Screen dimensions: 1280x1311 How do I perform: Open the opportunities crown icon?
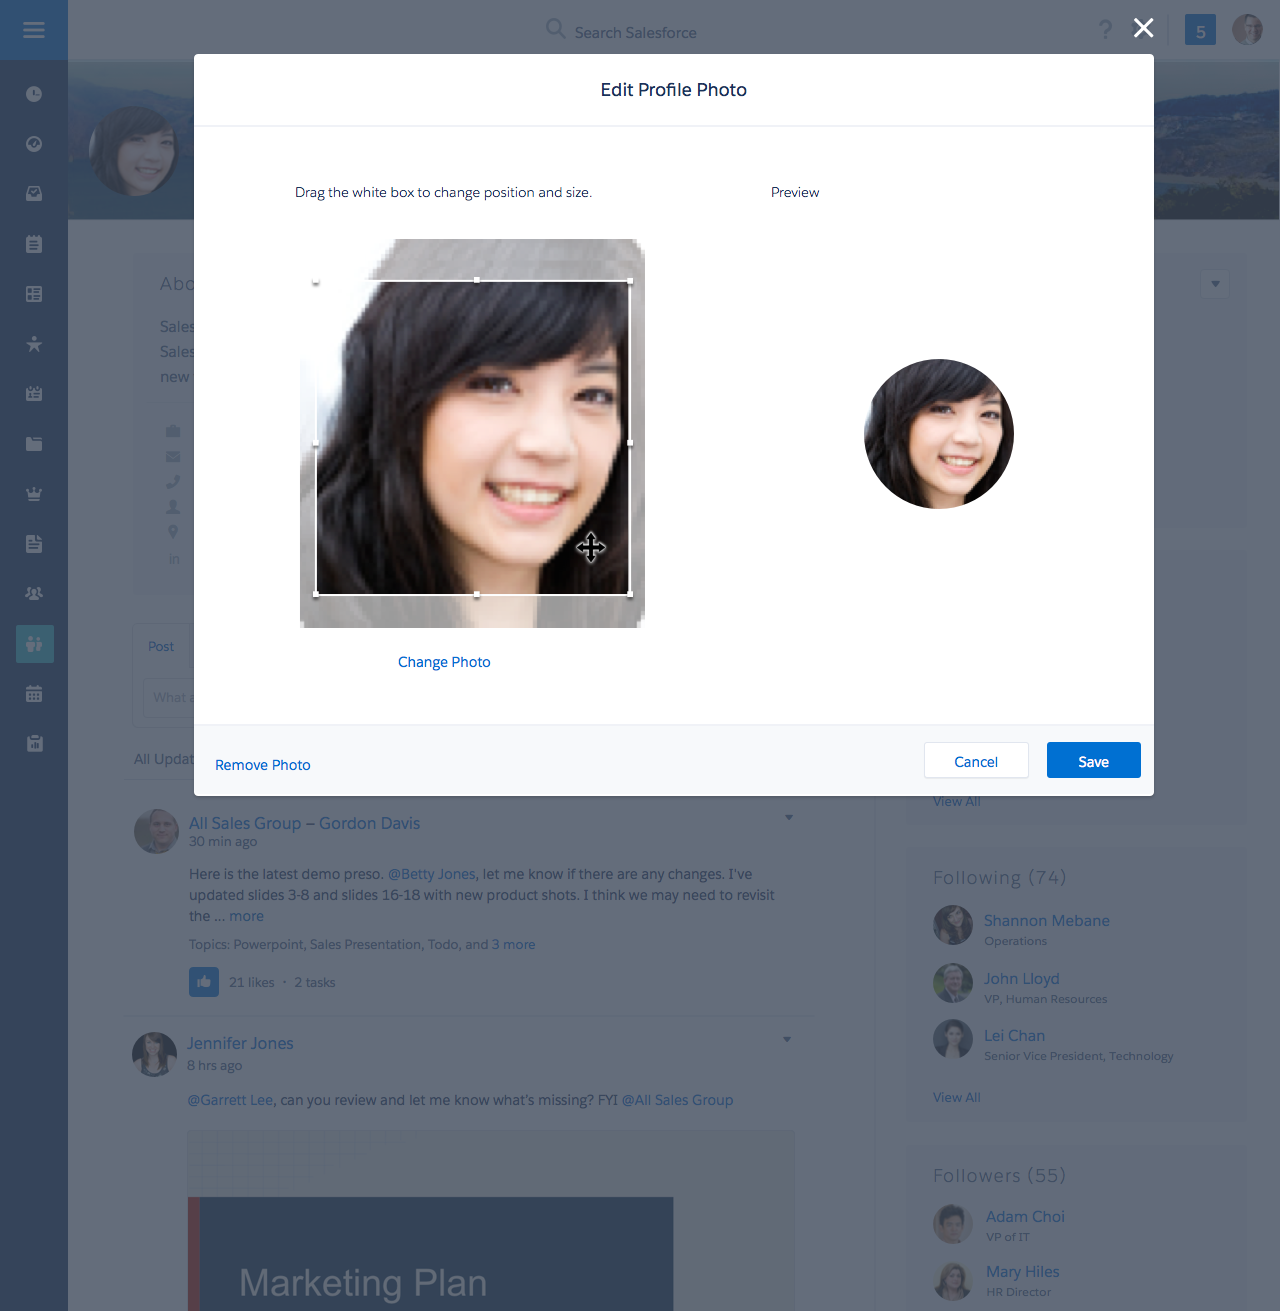pos(34,494)
